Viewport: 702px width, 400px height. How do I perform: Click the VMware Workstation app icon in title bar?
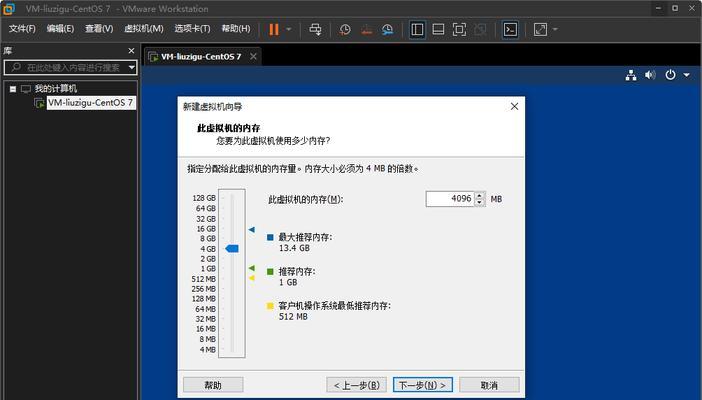(x=9, y=9)
